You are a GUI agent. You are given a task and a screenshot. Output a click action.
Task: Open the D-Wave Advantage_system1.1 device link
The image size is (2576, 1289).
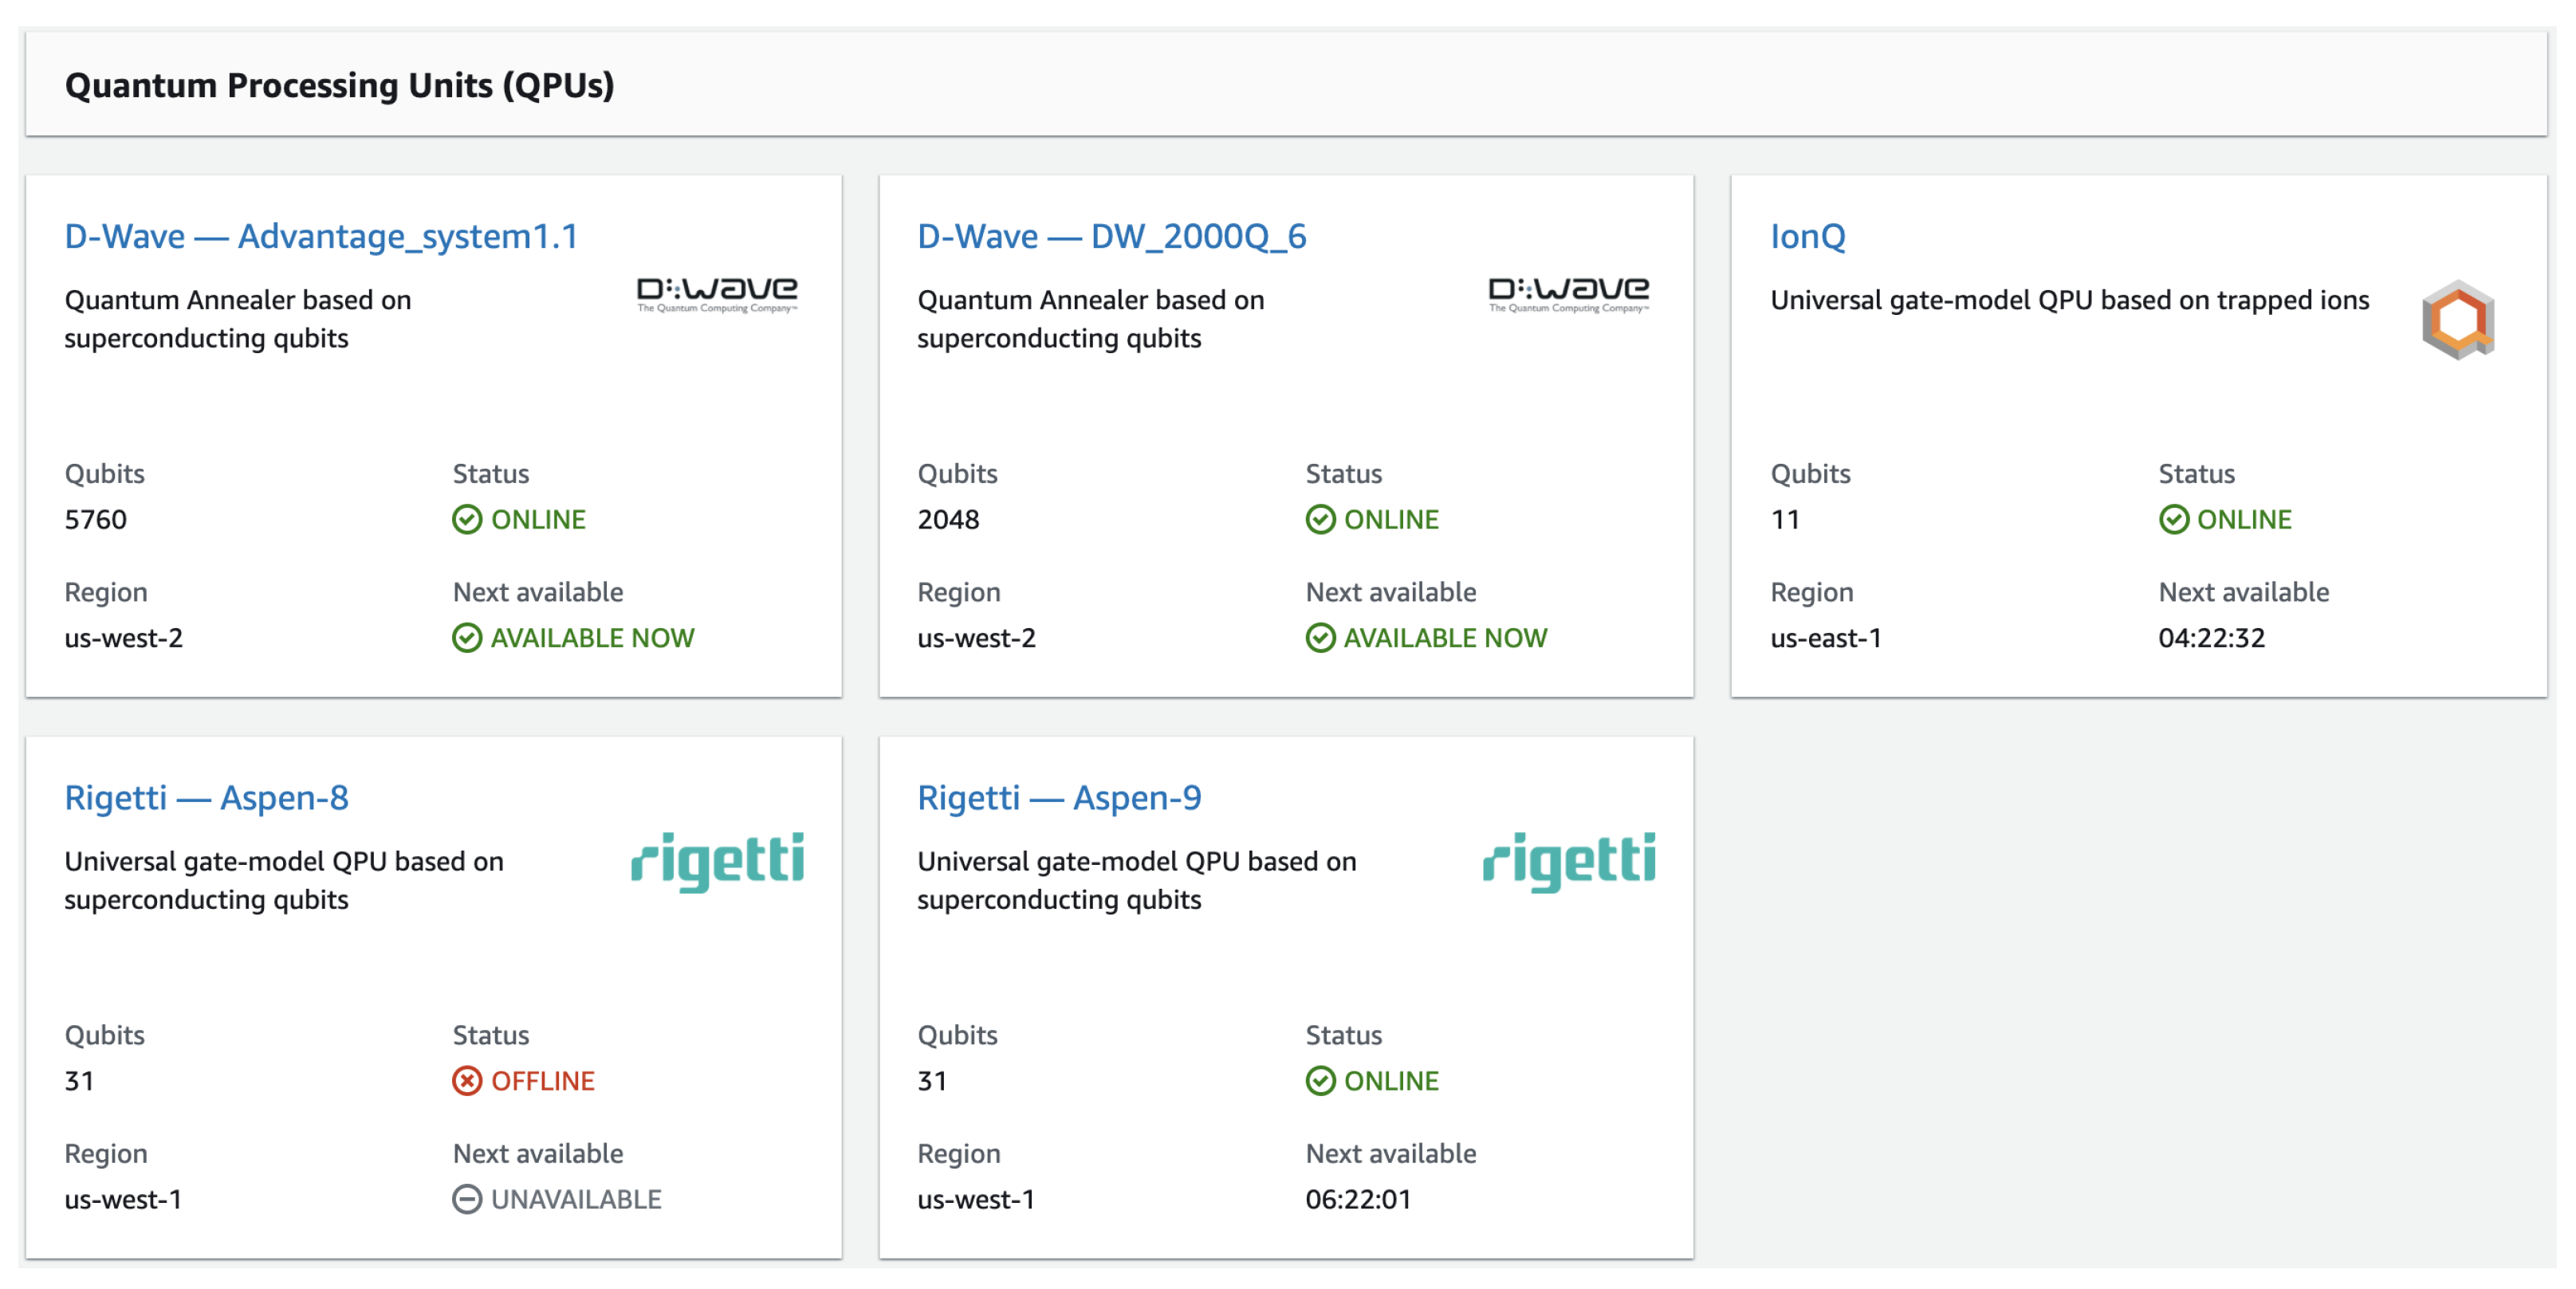[321, 236]
